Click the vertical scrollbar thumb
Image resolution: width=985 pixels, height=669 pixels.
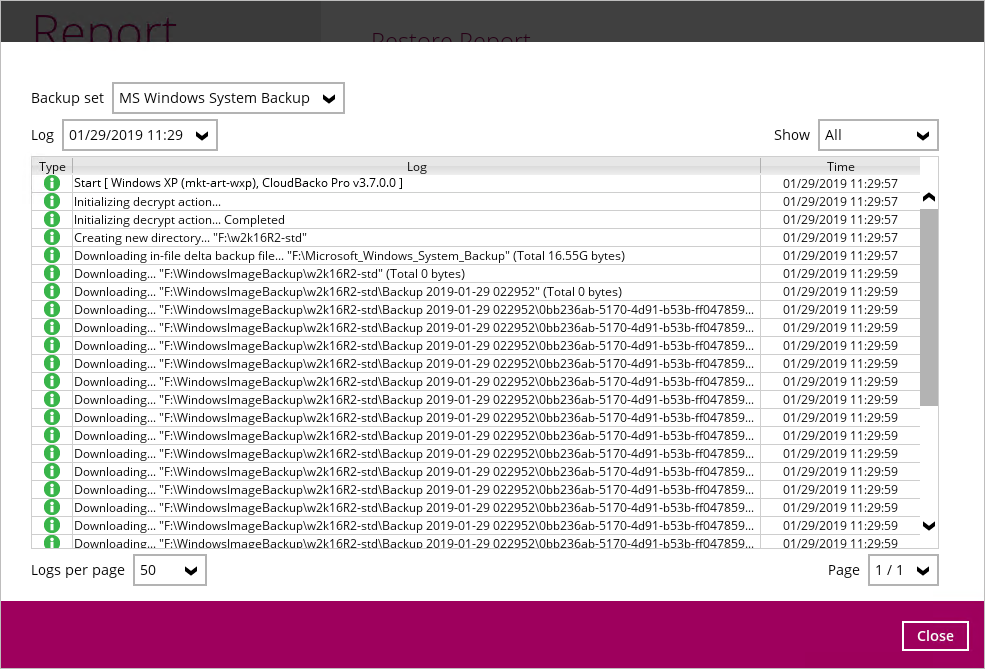pos(929,306)
